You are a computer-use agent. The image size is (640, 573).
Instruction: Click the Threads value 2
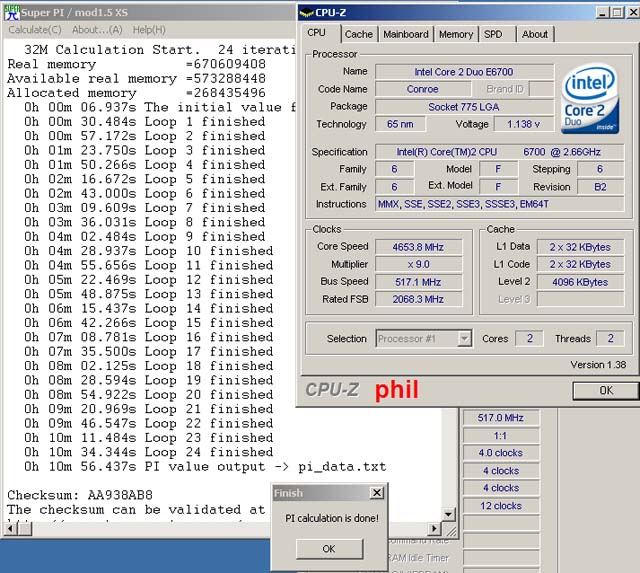point(610,338)
